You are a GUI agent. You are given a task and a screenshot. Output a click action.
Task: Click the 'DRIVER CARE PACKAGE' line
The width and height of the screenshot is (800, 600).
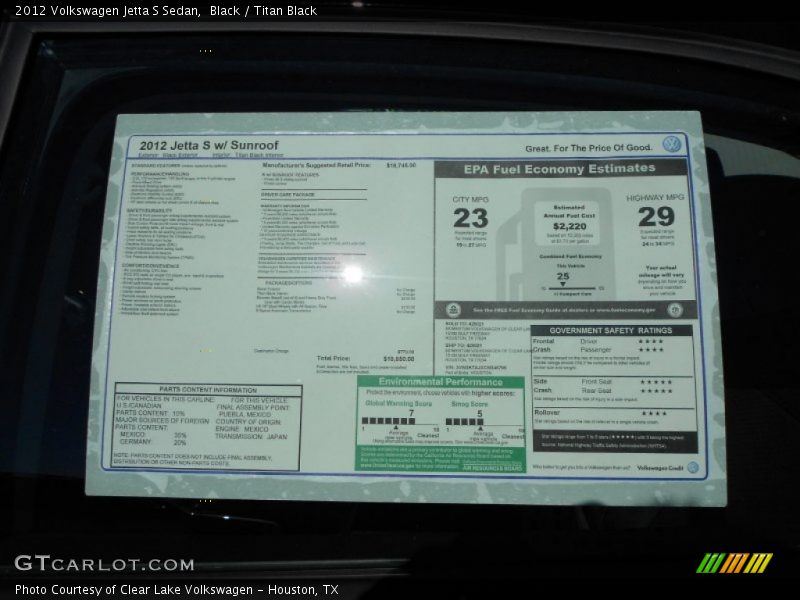288,194
